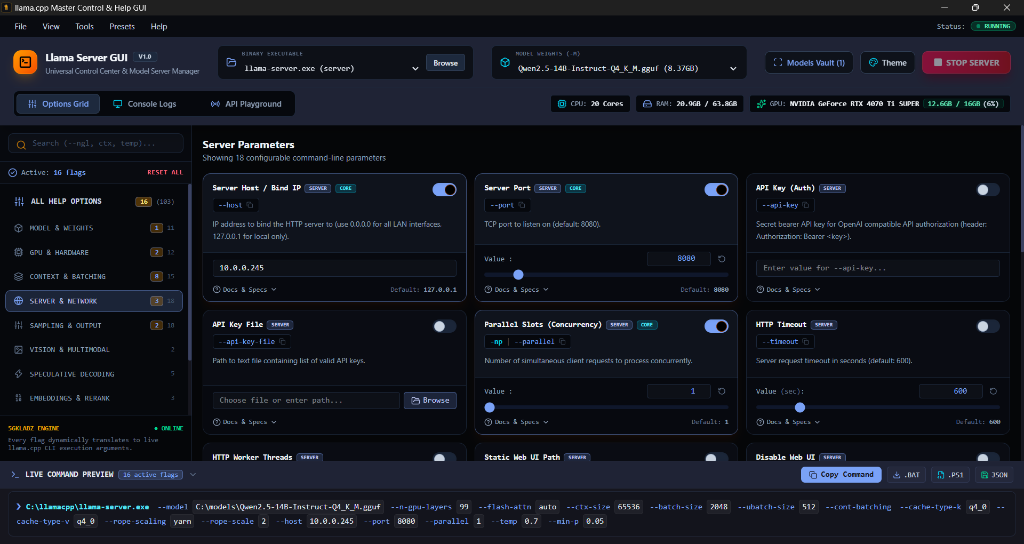Click the terminal prompt icon in Live Command Preview
Screen dimensions: 1024x544
pyautogui.click(x=14, y=475)
